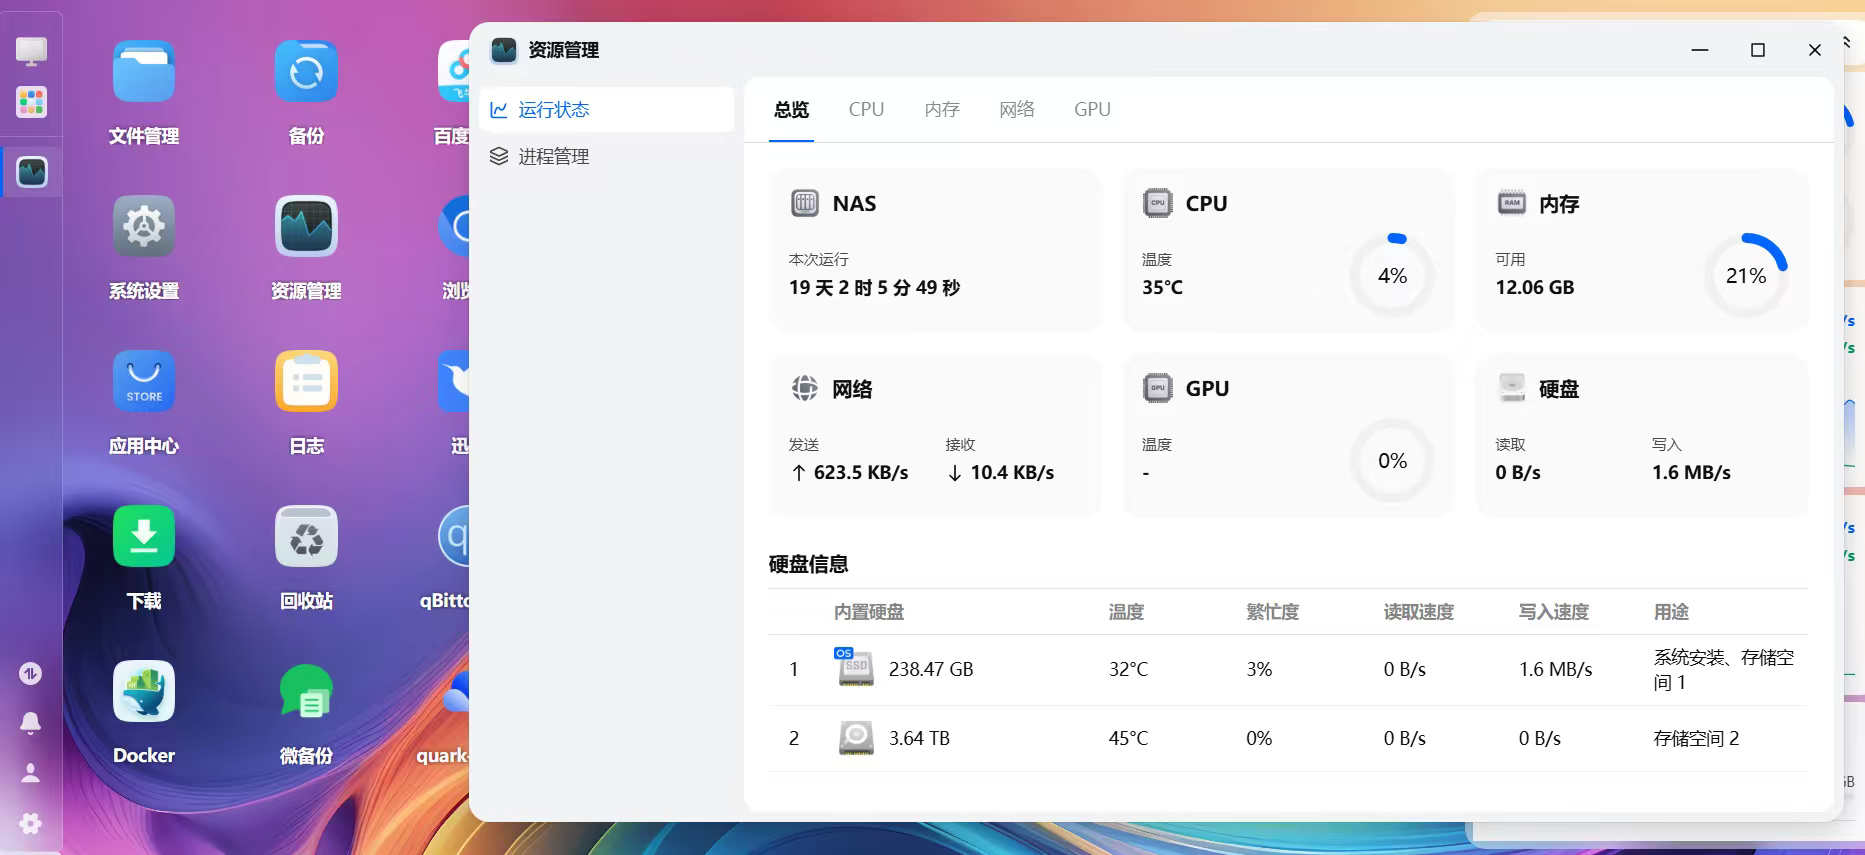1865x855 pixels.
Task: Click the CPU temperature 35°C value
Action: tap(1162, 287)
